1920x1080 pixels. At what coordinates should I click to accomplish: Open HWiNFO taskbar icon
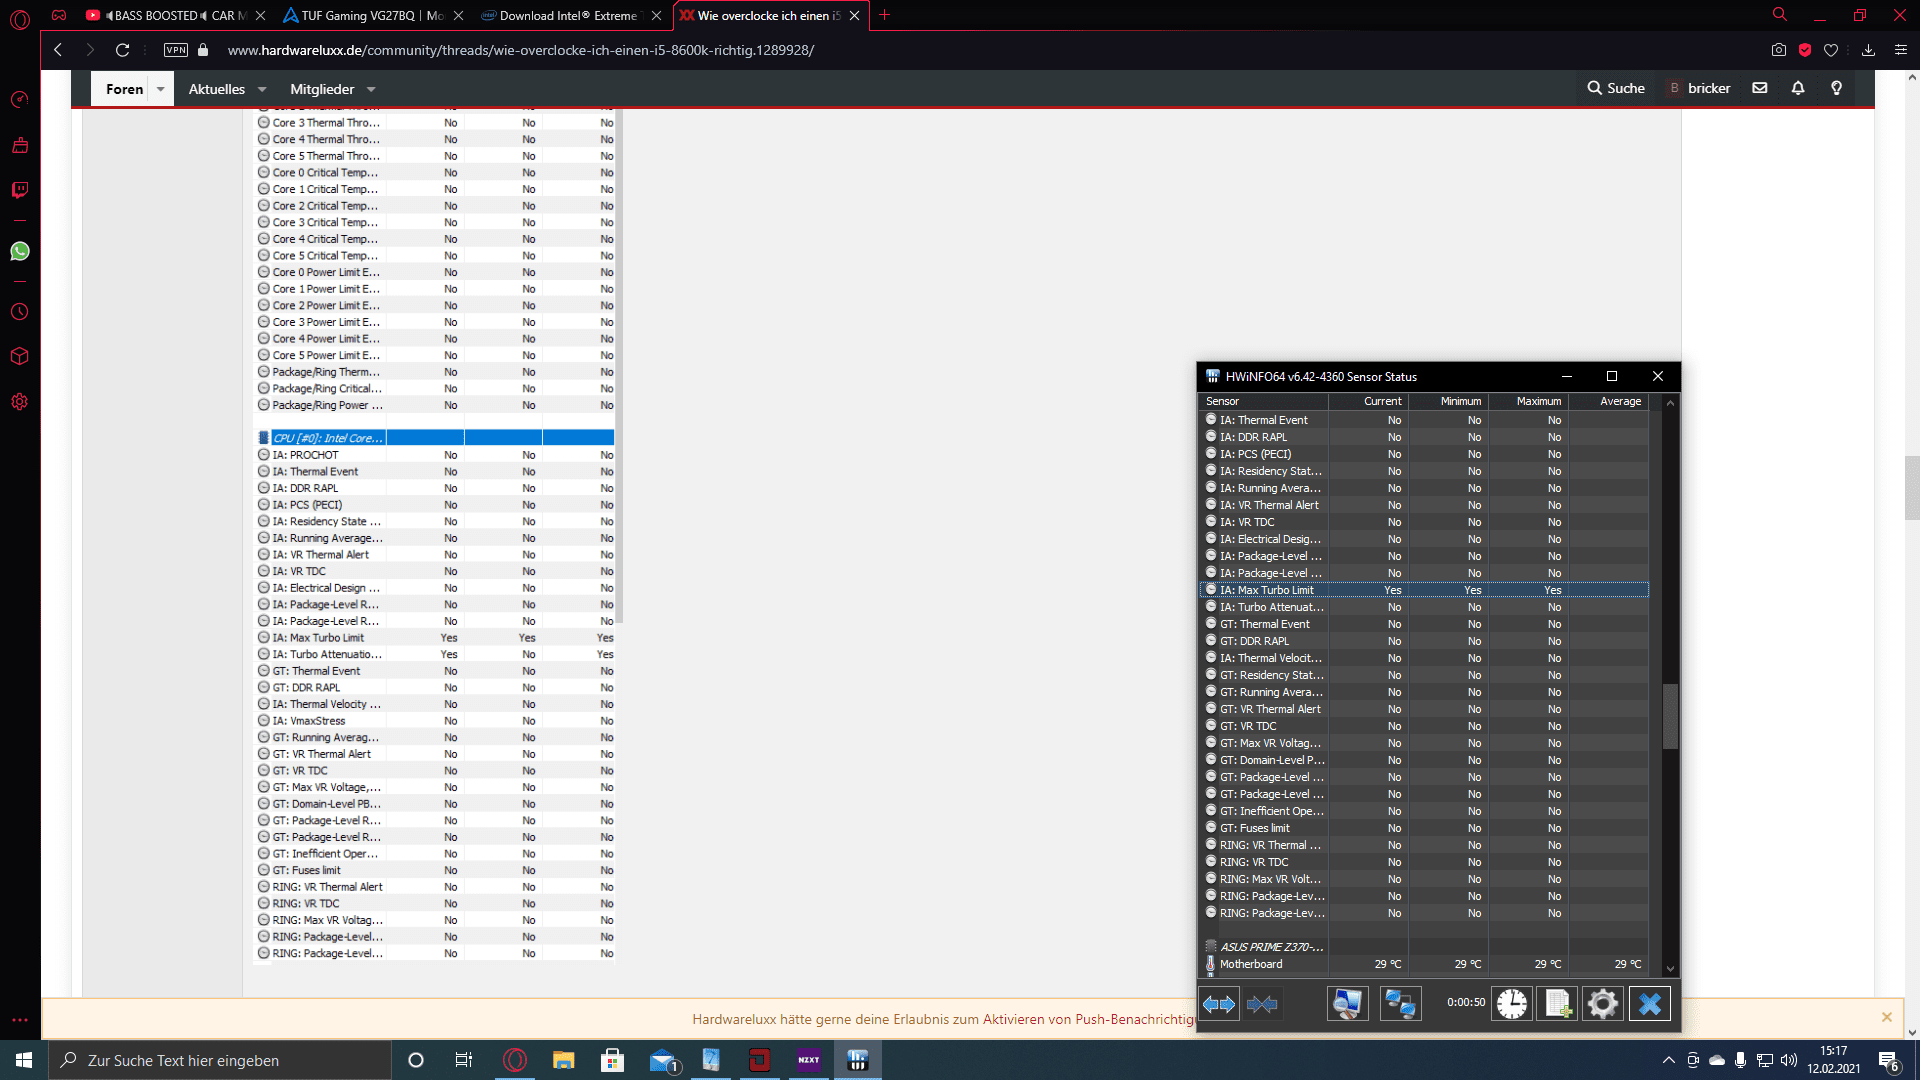click(x=858, y=1060)
